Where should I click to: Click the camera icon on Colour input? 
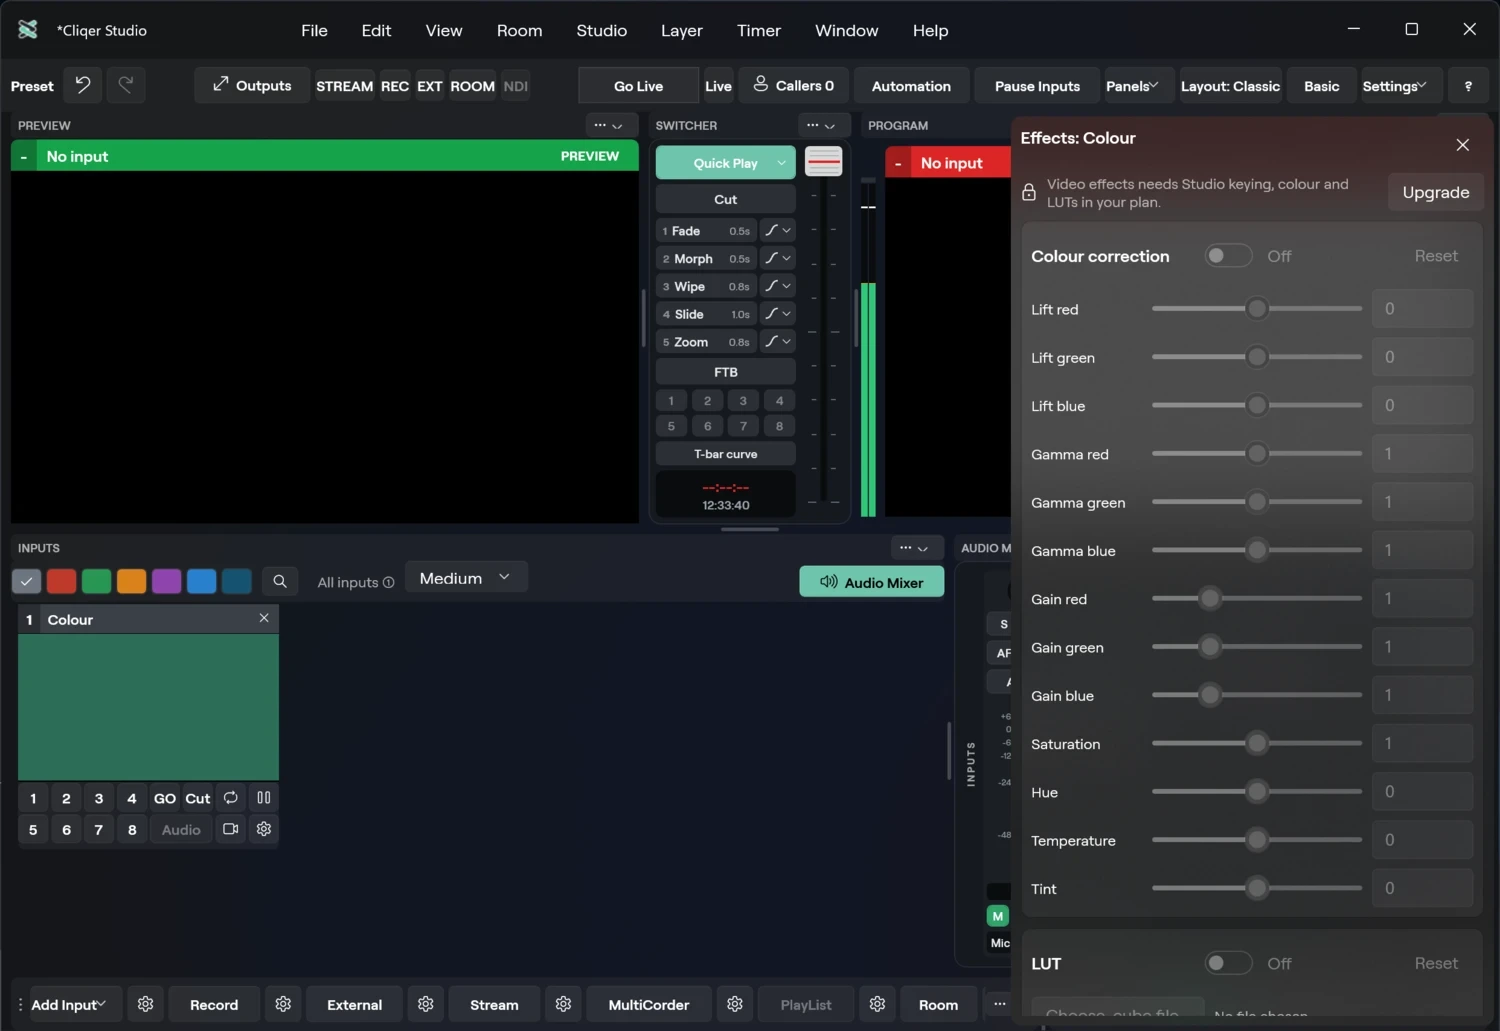click(231, 829)
